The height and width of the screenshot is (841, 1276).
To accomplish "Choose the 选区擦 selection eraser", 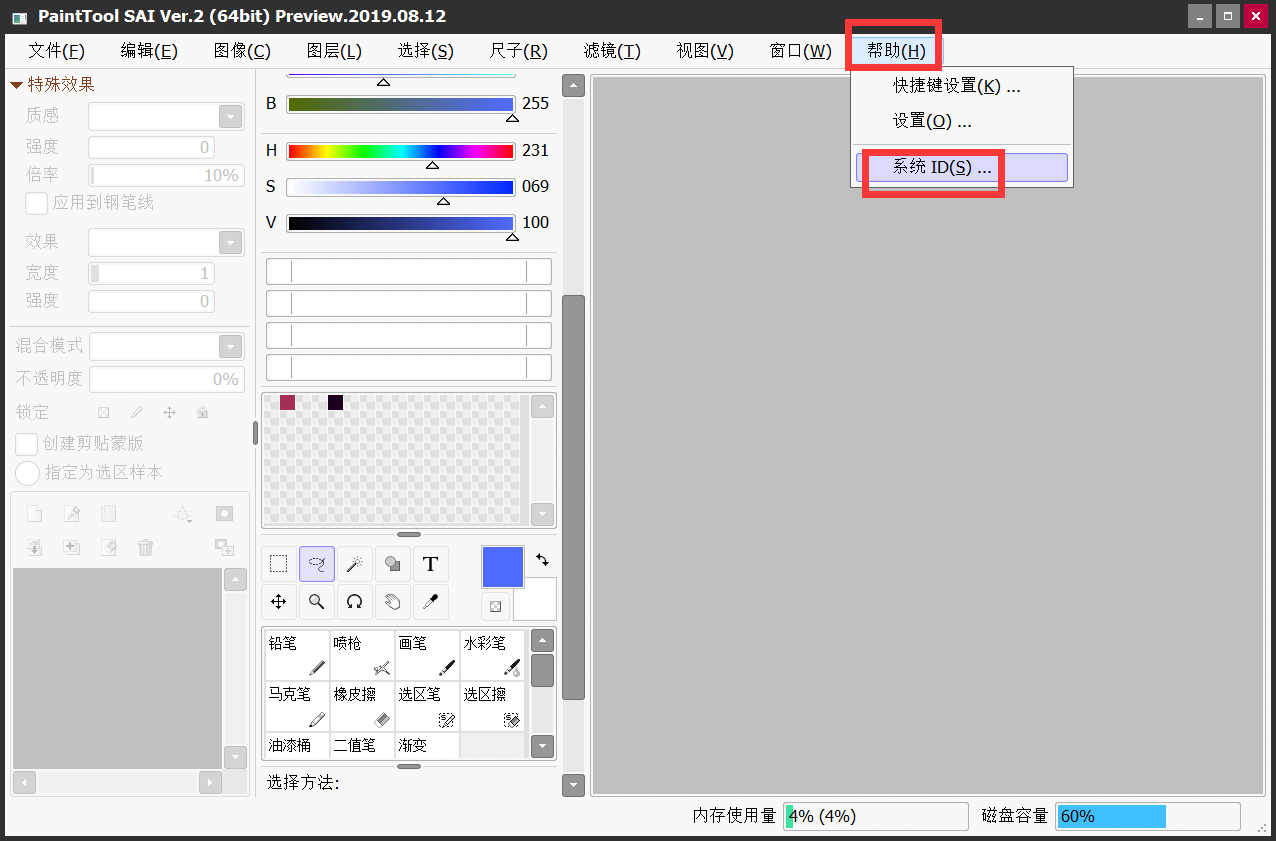I will (x=492, y=706).
